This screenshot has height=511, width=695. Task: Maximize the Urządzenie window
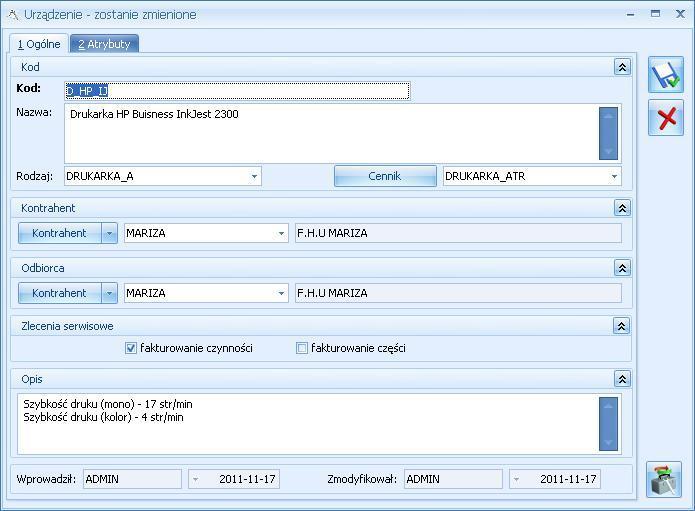pos(656,14)
